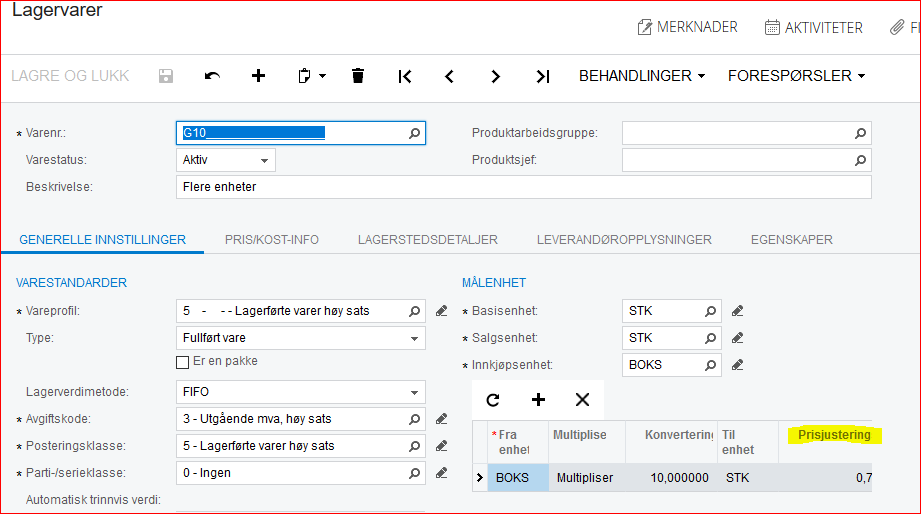Click the undo arrow icon in toolbar

point(212,76)
